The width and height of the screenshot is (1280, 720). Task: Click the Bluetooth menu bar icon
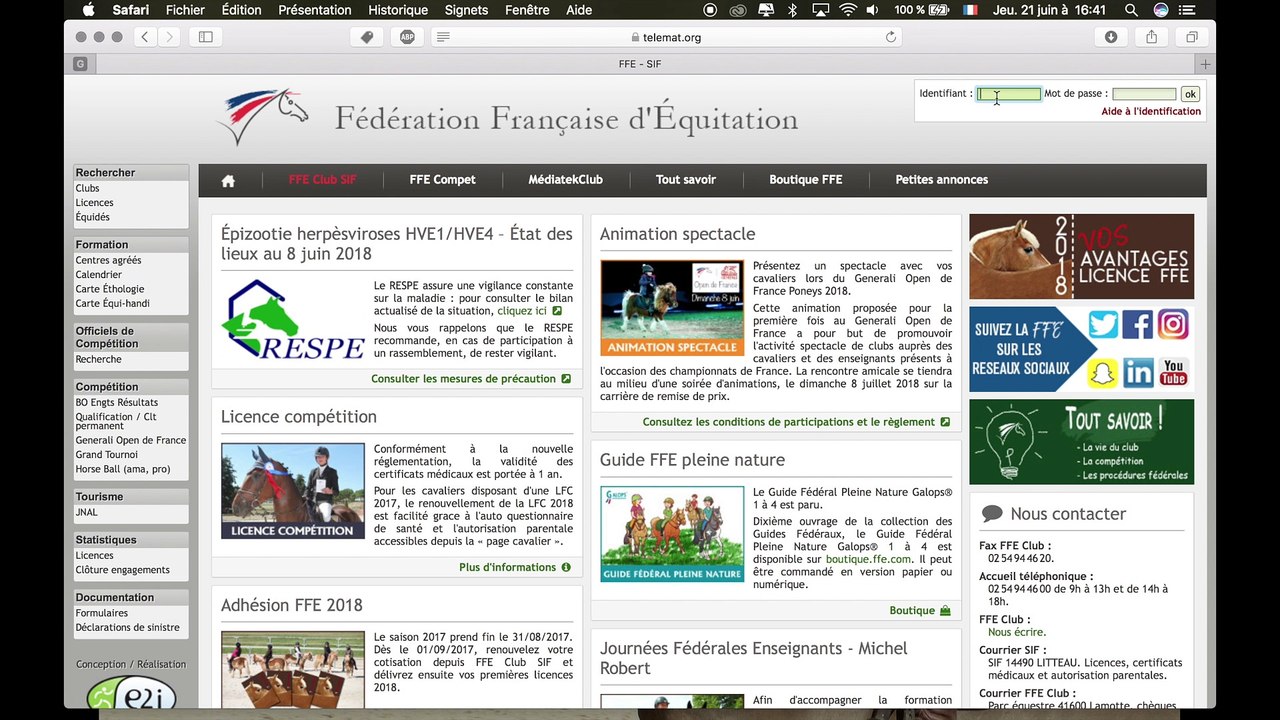[793, 10]
